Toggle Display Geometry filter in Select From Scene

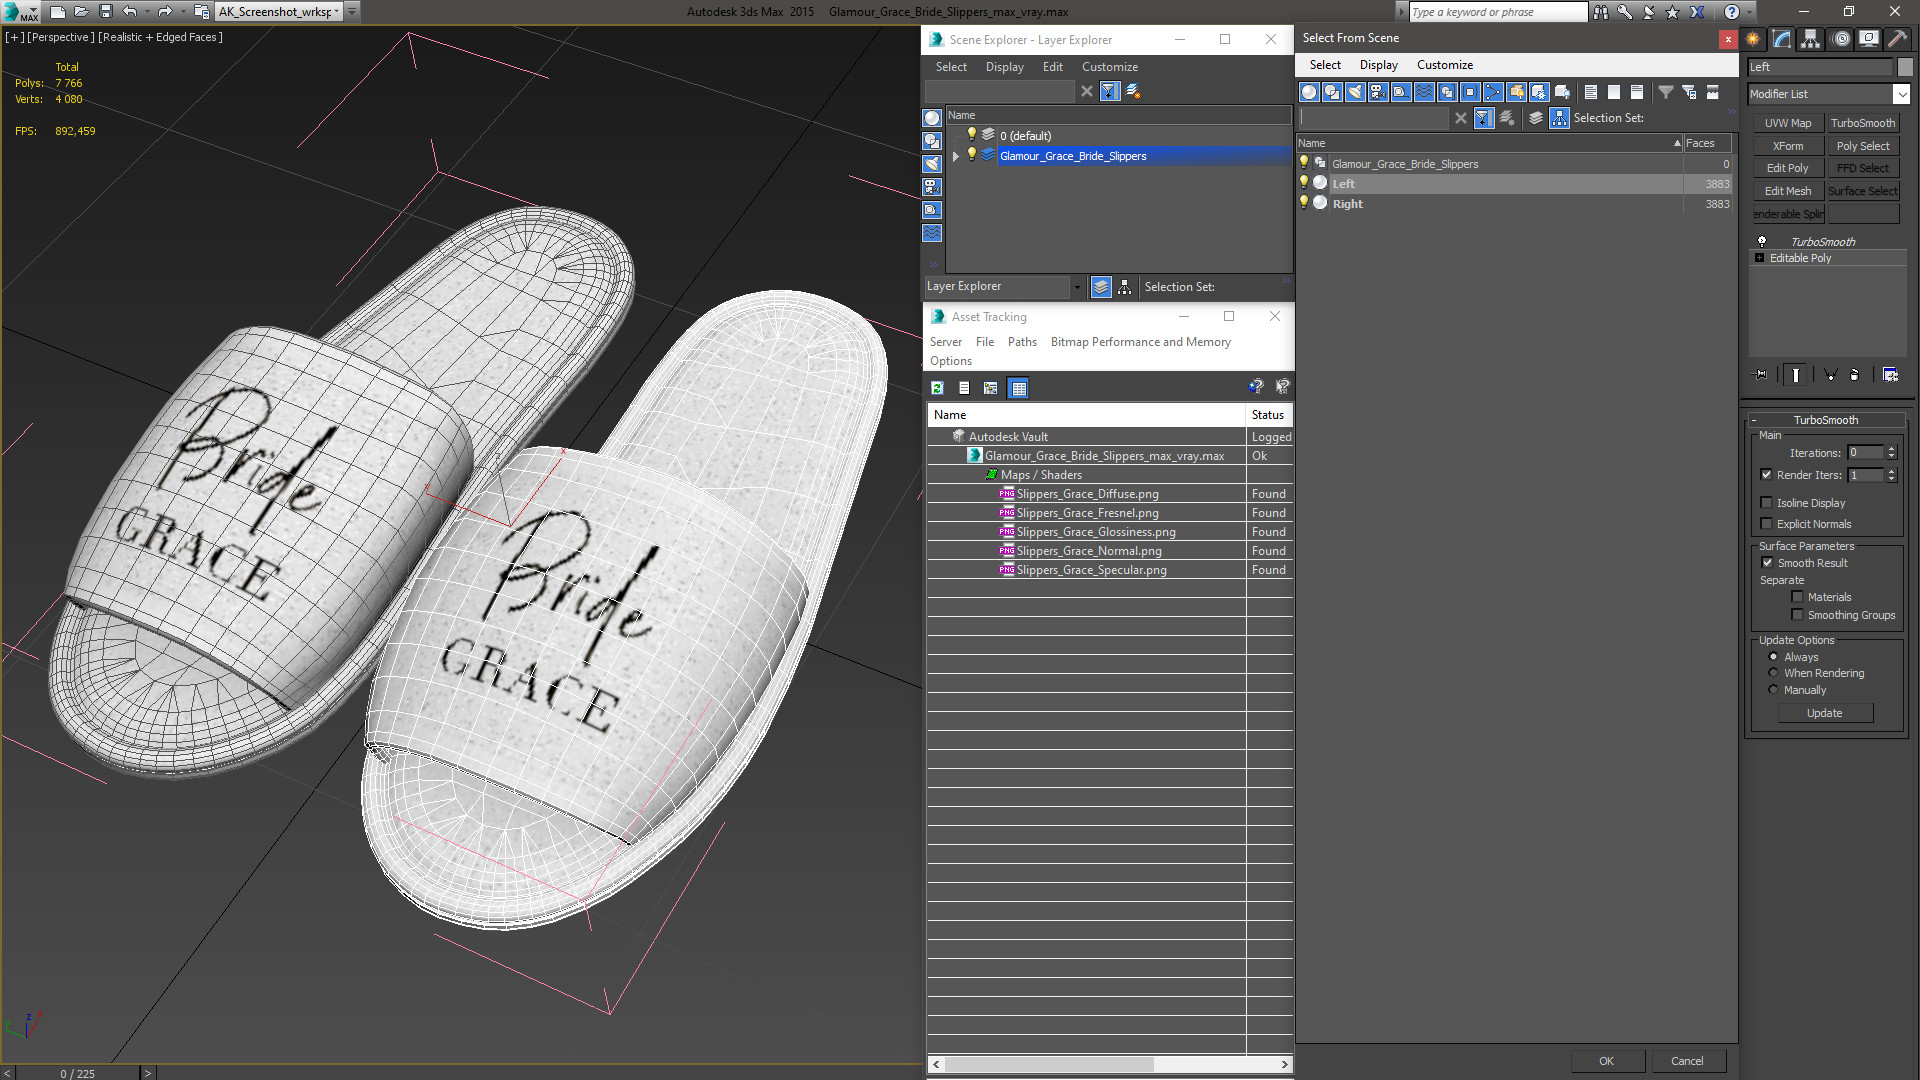click(x=1309, y=92)
